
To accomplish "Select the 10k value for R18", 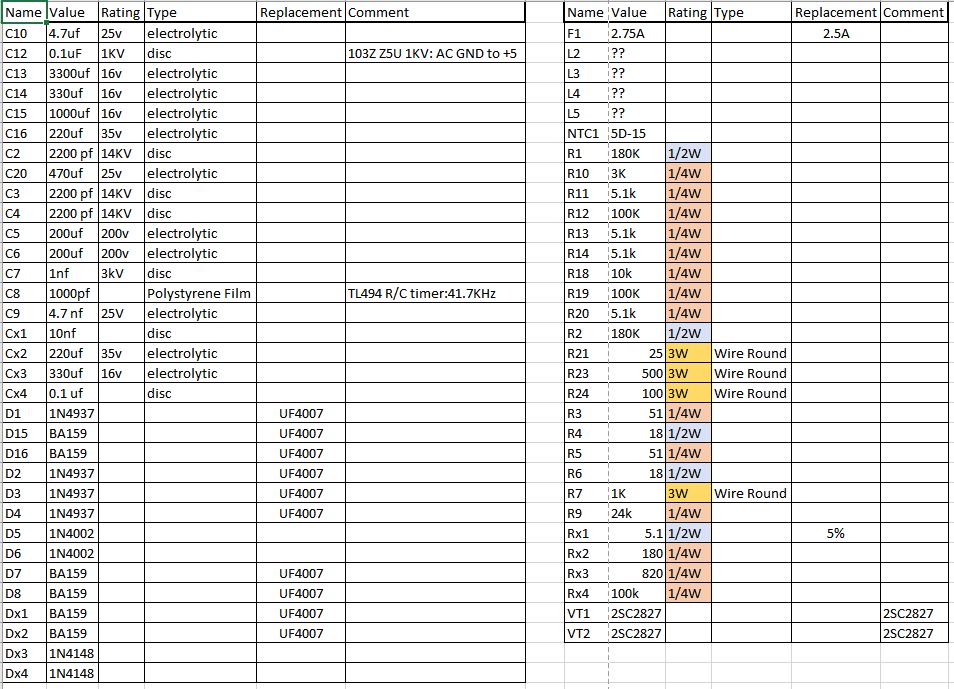I will pos(637,273).
